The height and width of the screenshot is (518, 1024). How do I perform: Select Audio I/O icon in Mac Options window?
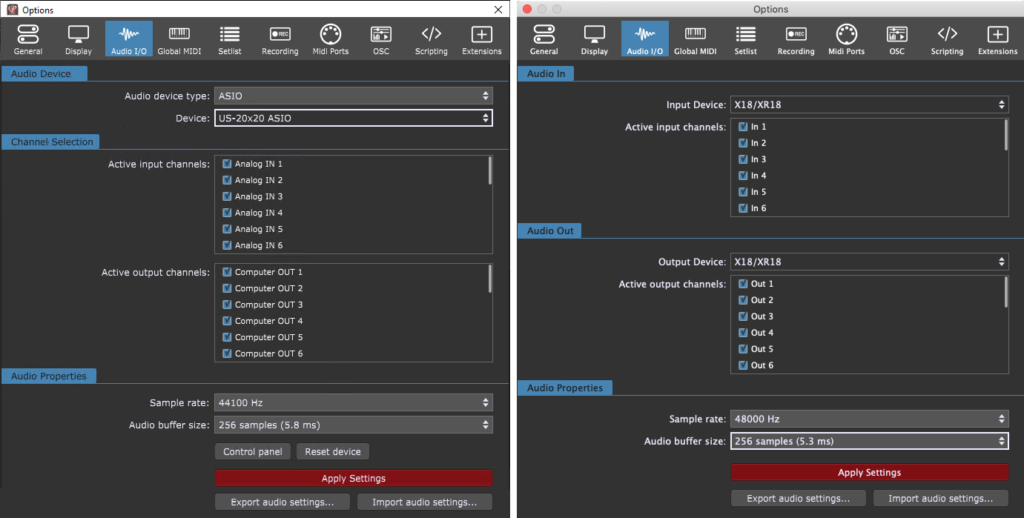click(645, 39)
